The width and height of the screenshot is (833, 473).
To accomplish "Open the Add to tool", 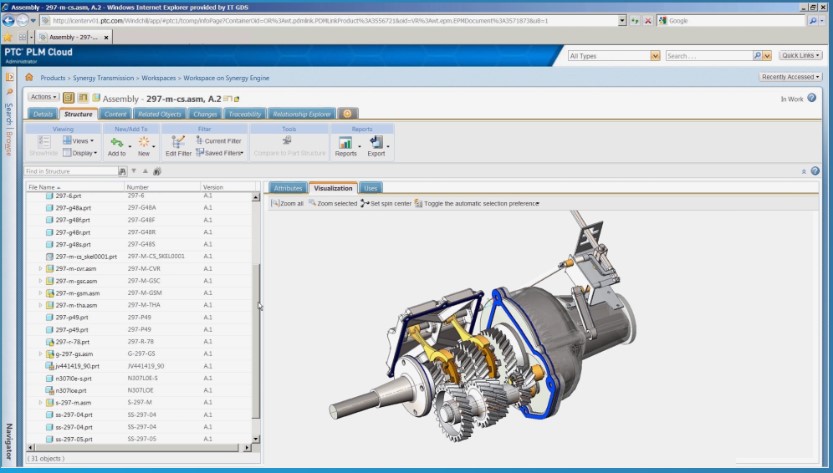I will 117,147.
